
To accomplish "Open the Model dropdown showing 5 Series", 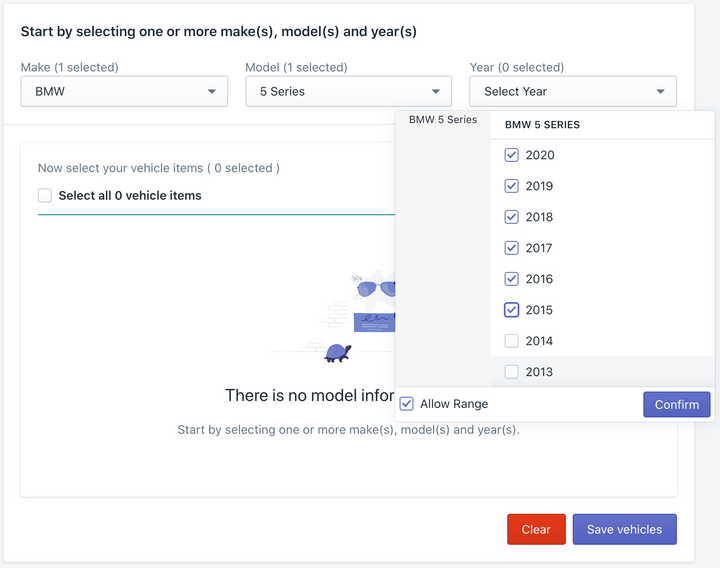I will [349, 91].
